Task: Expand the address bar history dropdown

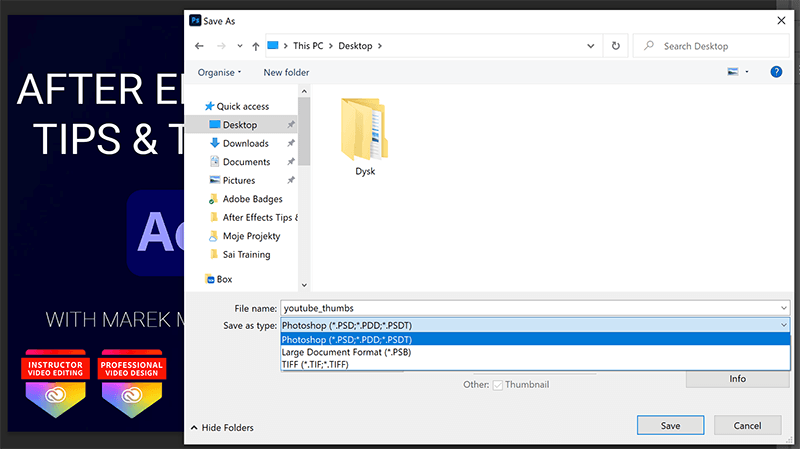Action: tap(590, 46)
